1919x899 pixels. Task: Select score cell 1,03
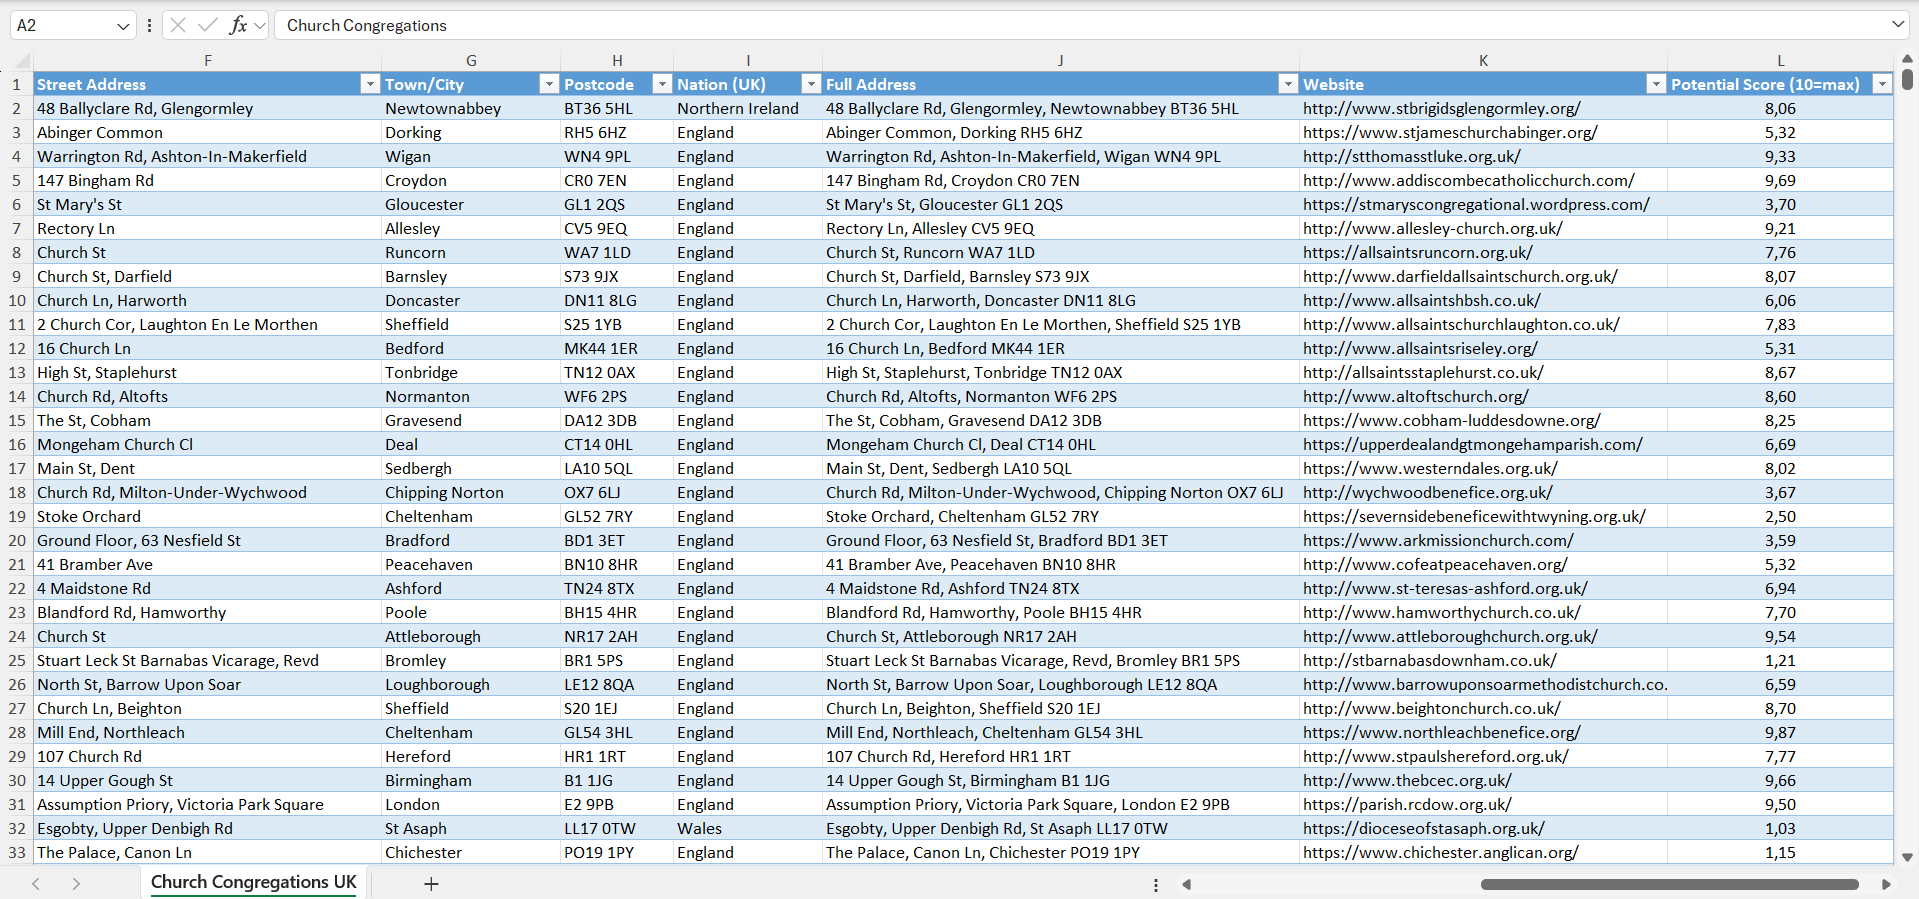(1781, 829)
